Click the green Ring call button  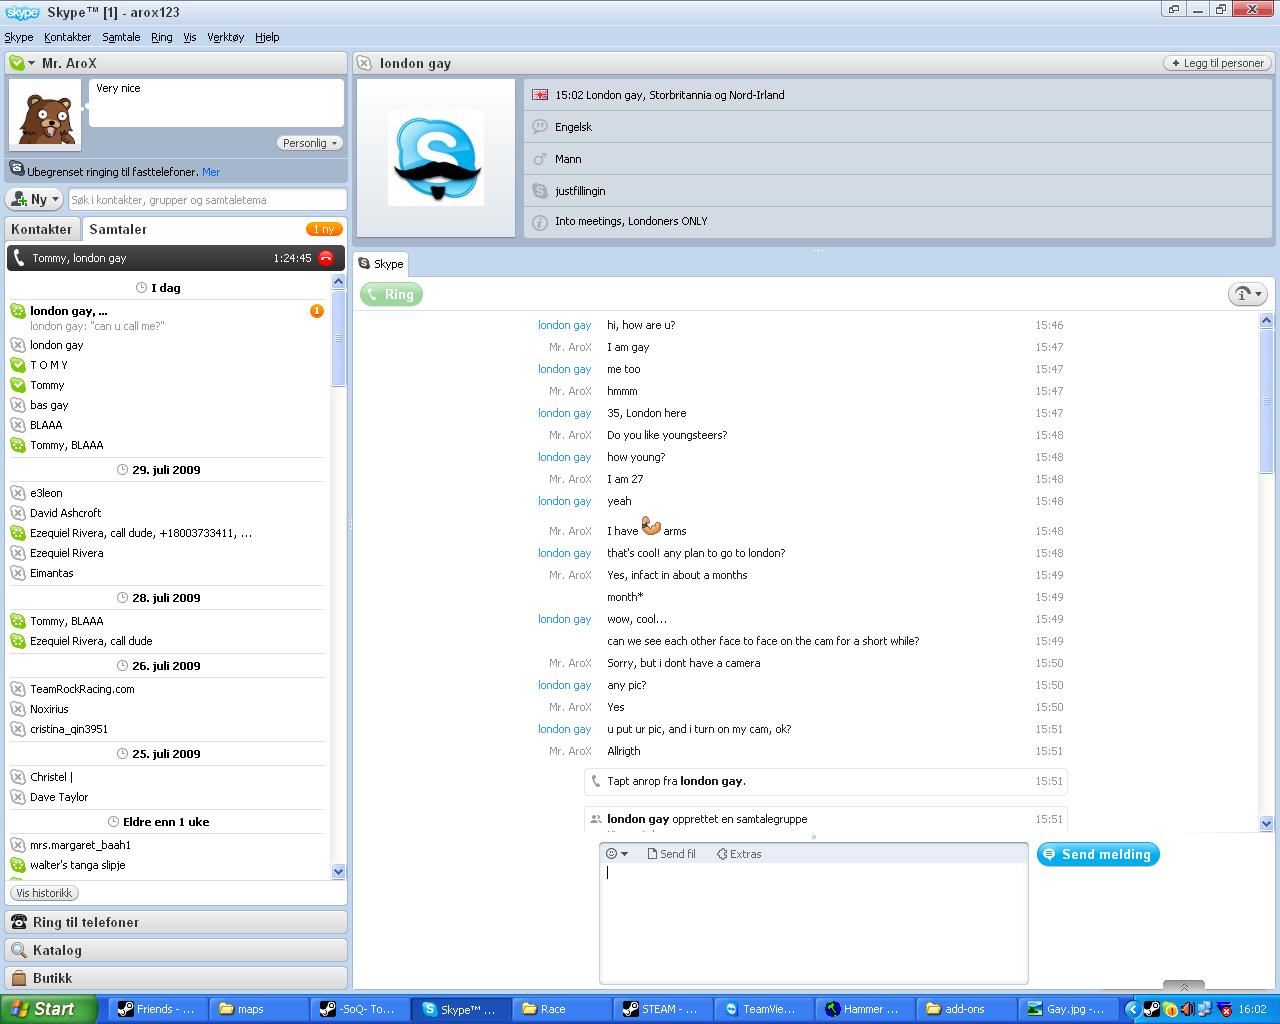tap(391, 294)
